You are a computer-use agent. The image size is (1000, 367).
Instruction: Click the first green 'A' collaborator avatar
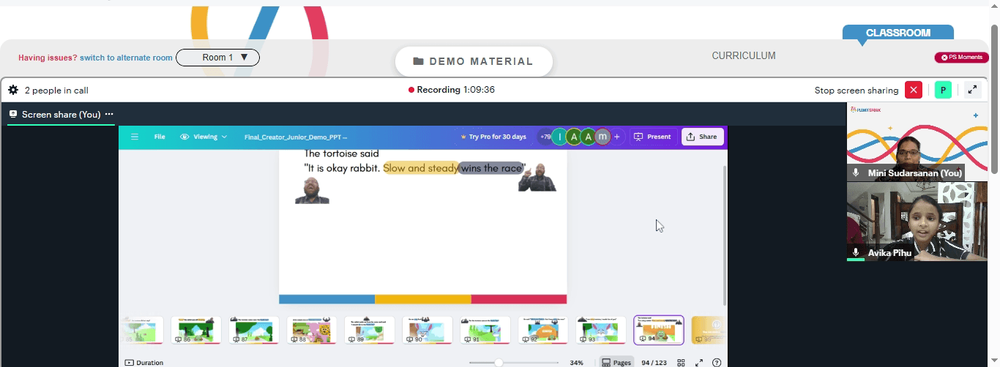[x=574, y=137]
